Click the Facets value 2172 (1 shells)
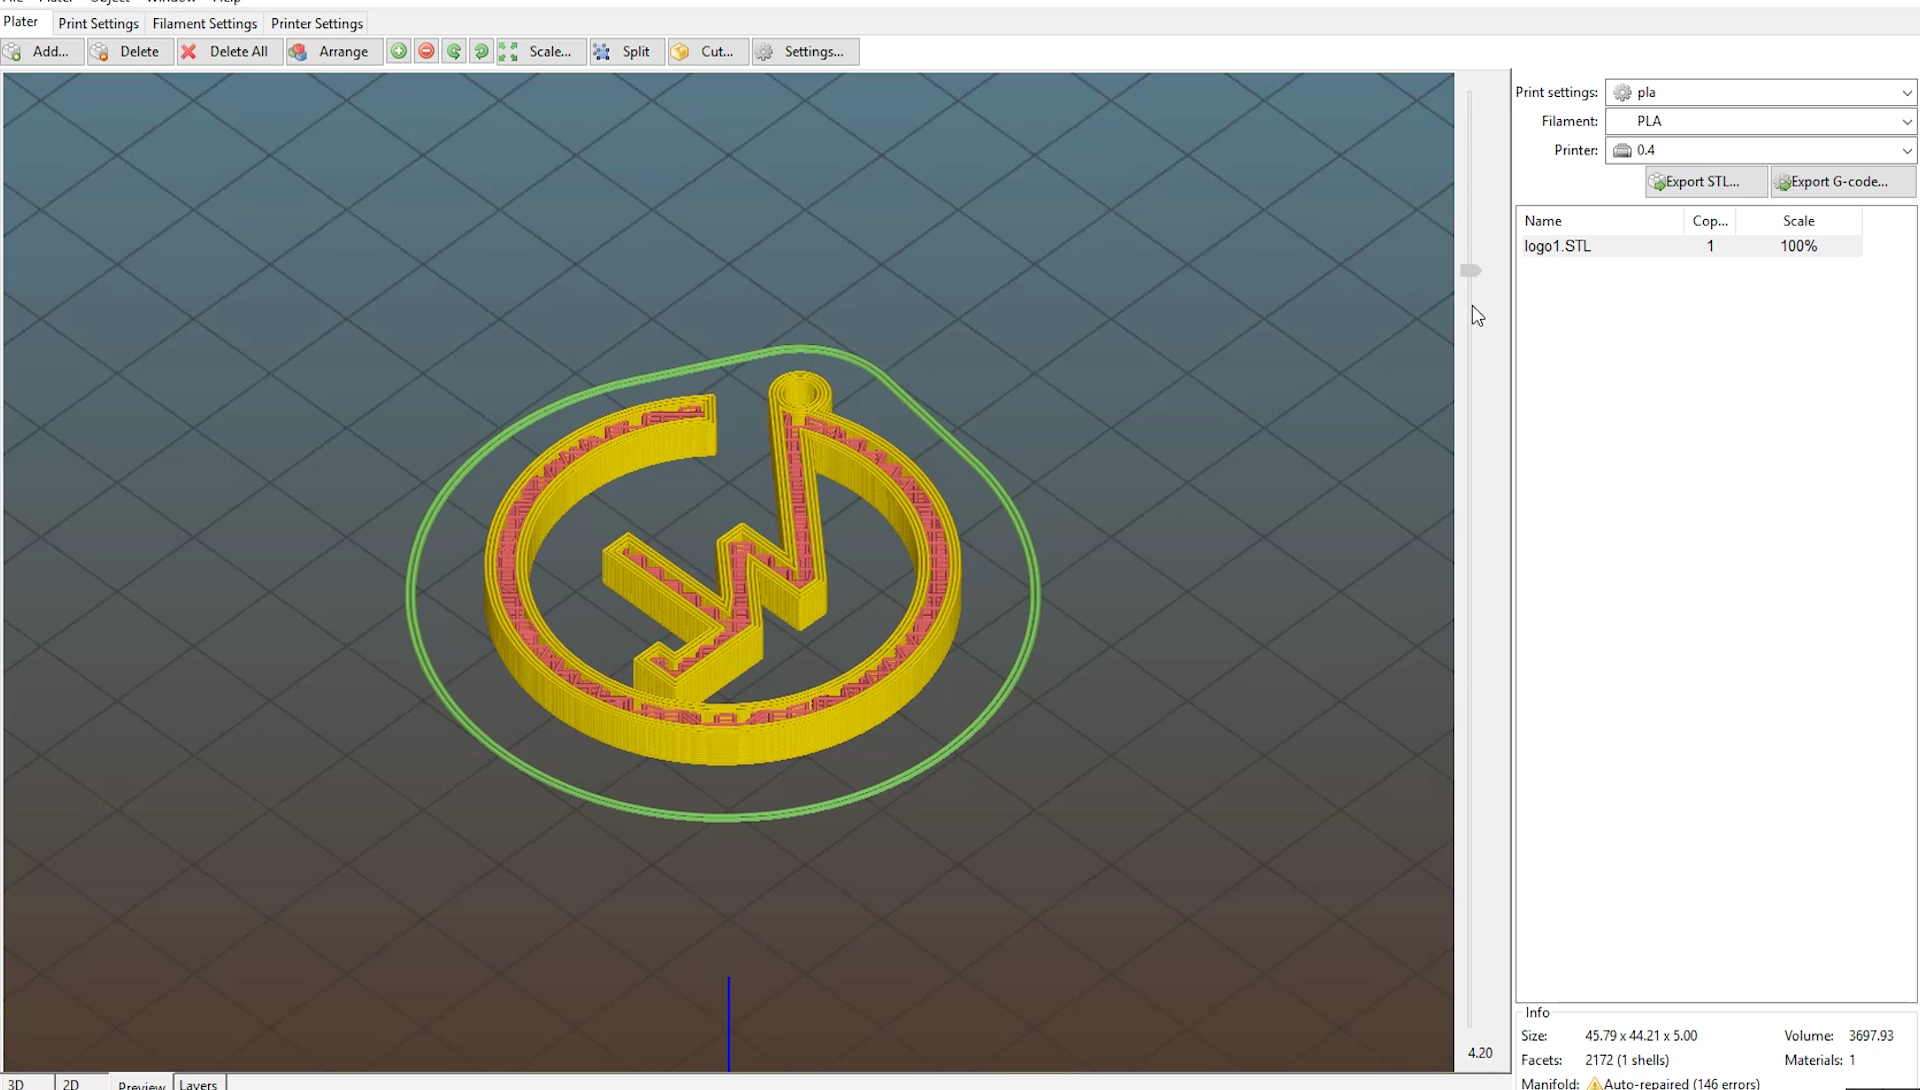The width and height of the screenshot is (1920, 1090). (1627, 1060)
